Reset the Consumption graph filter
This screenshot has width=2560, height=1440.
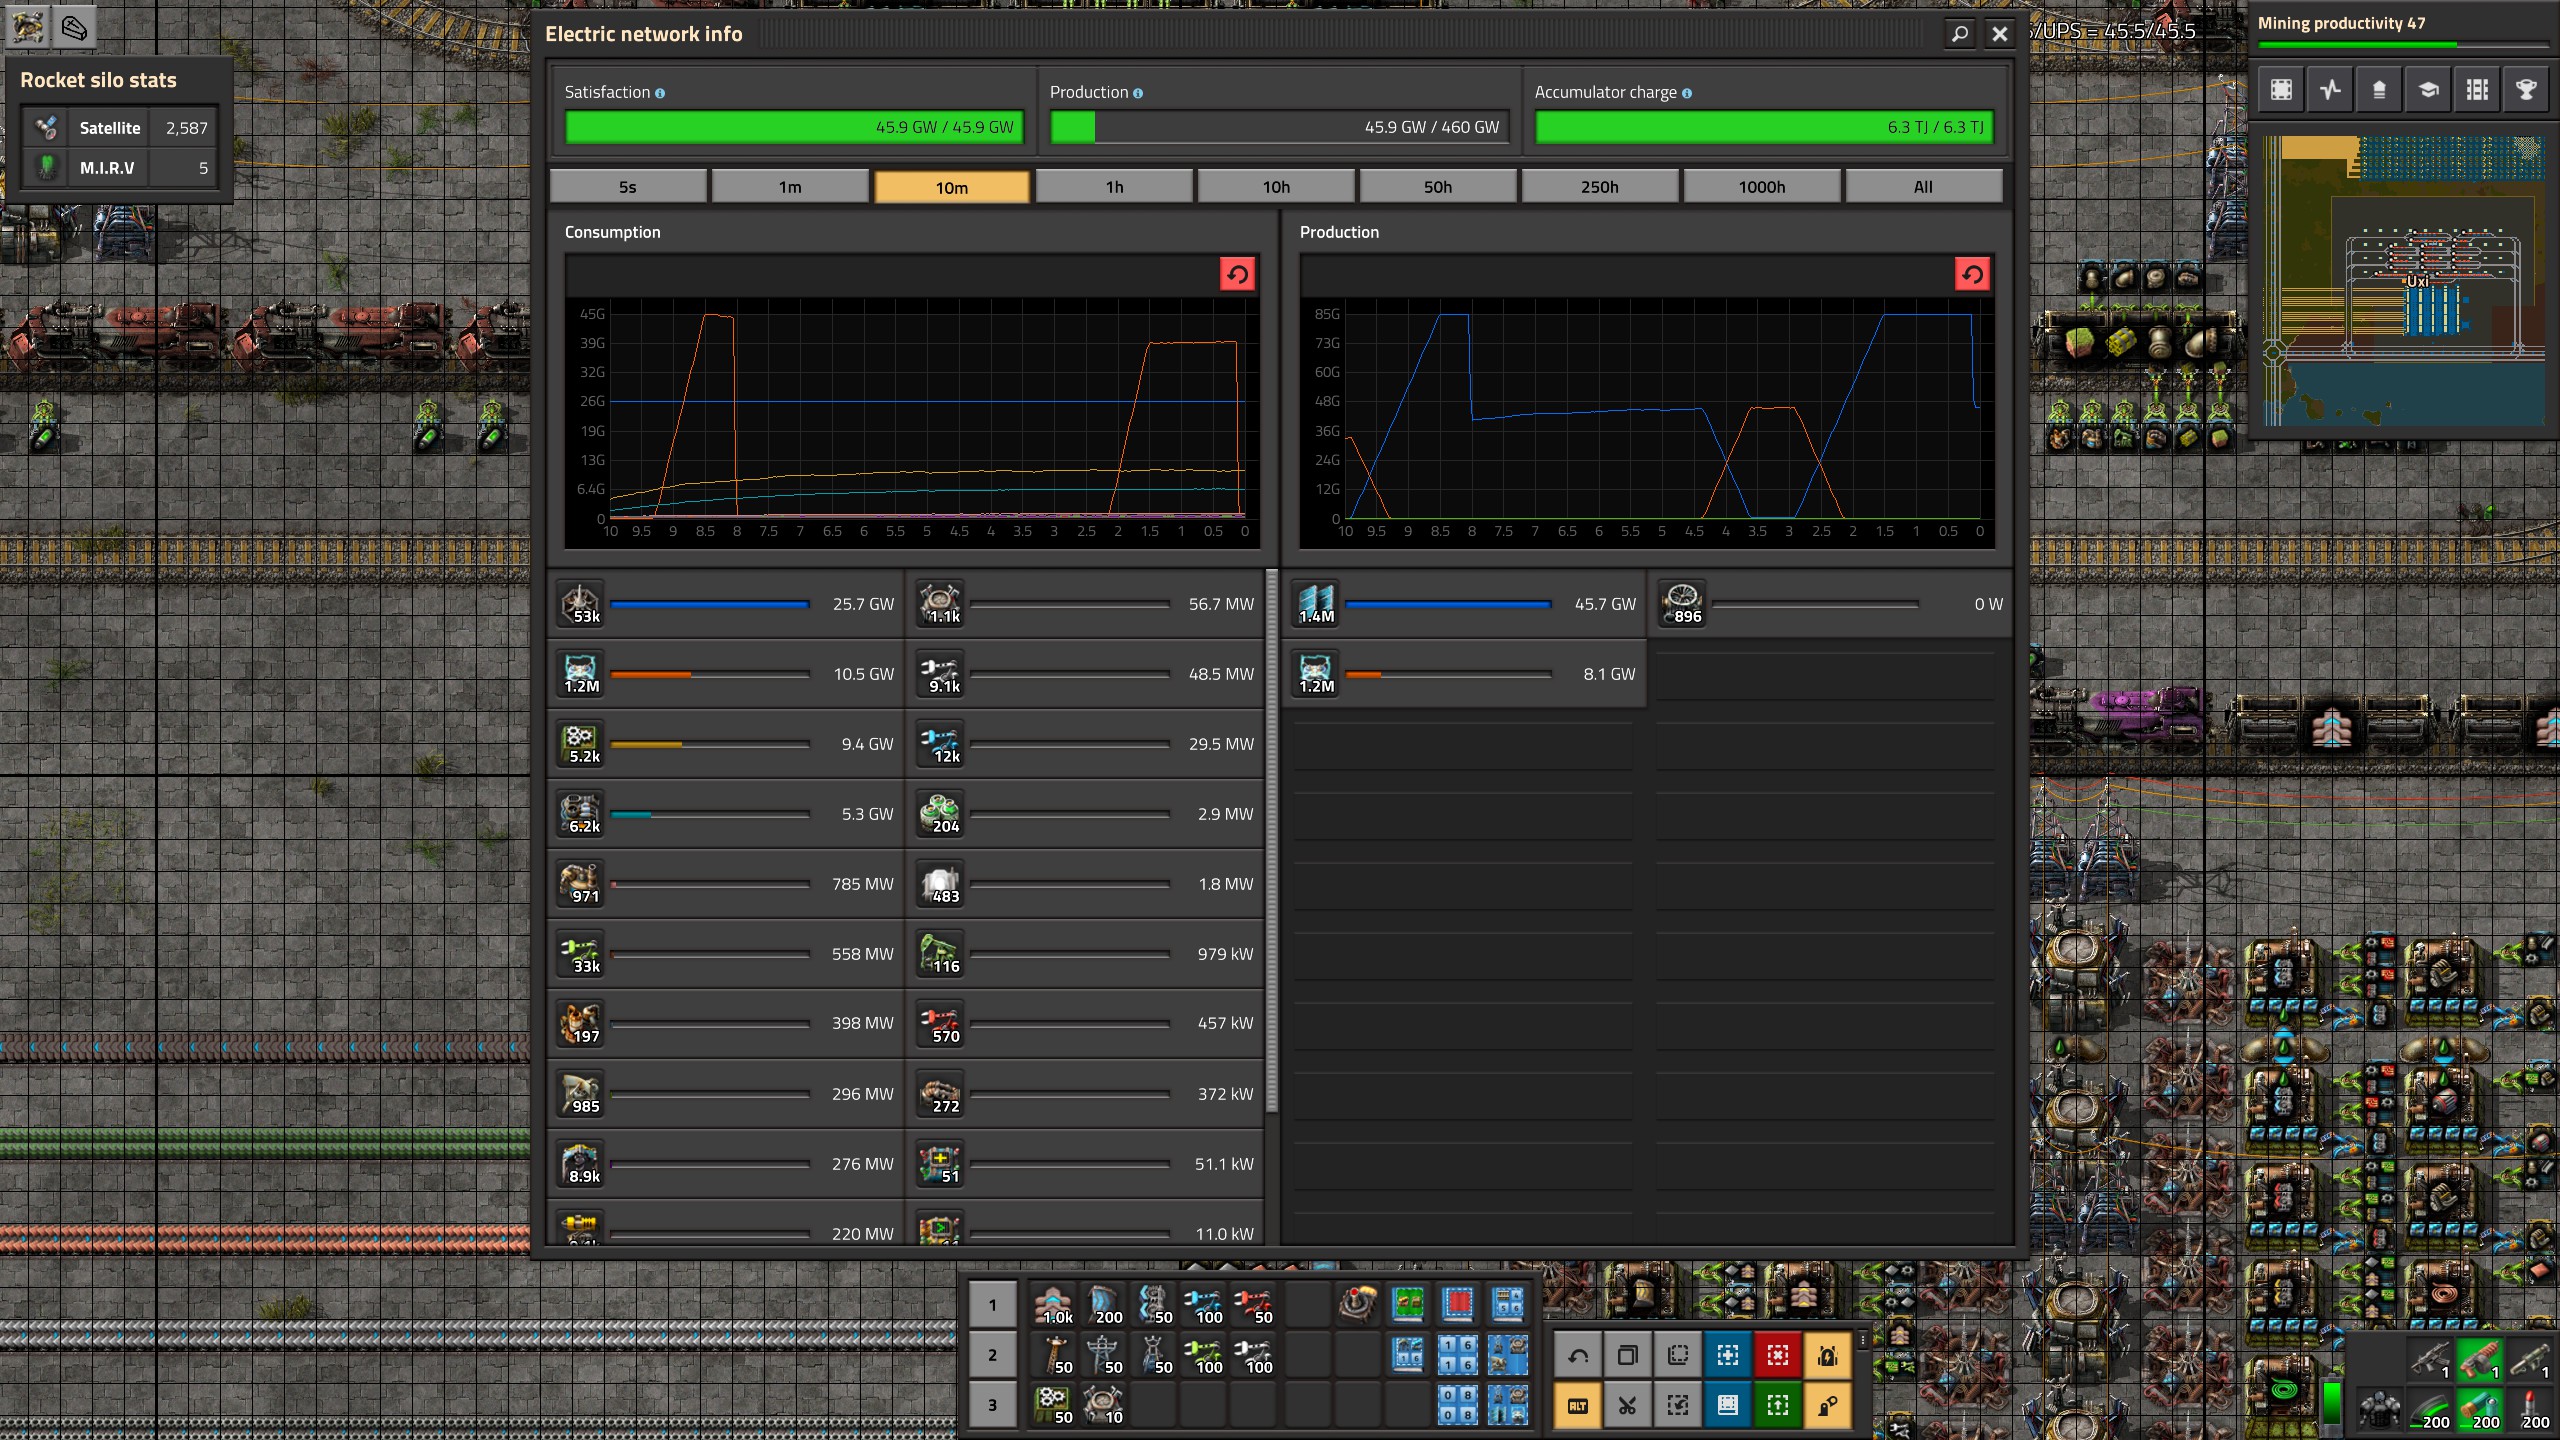click(x=1237, y=274)
